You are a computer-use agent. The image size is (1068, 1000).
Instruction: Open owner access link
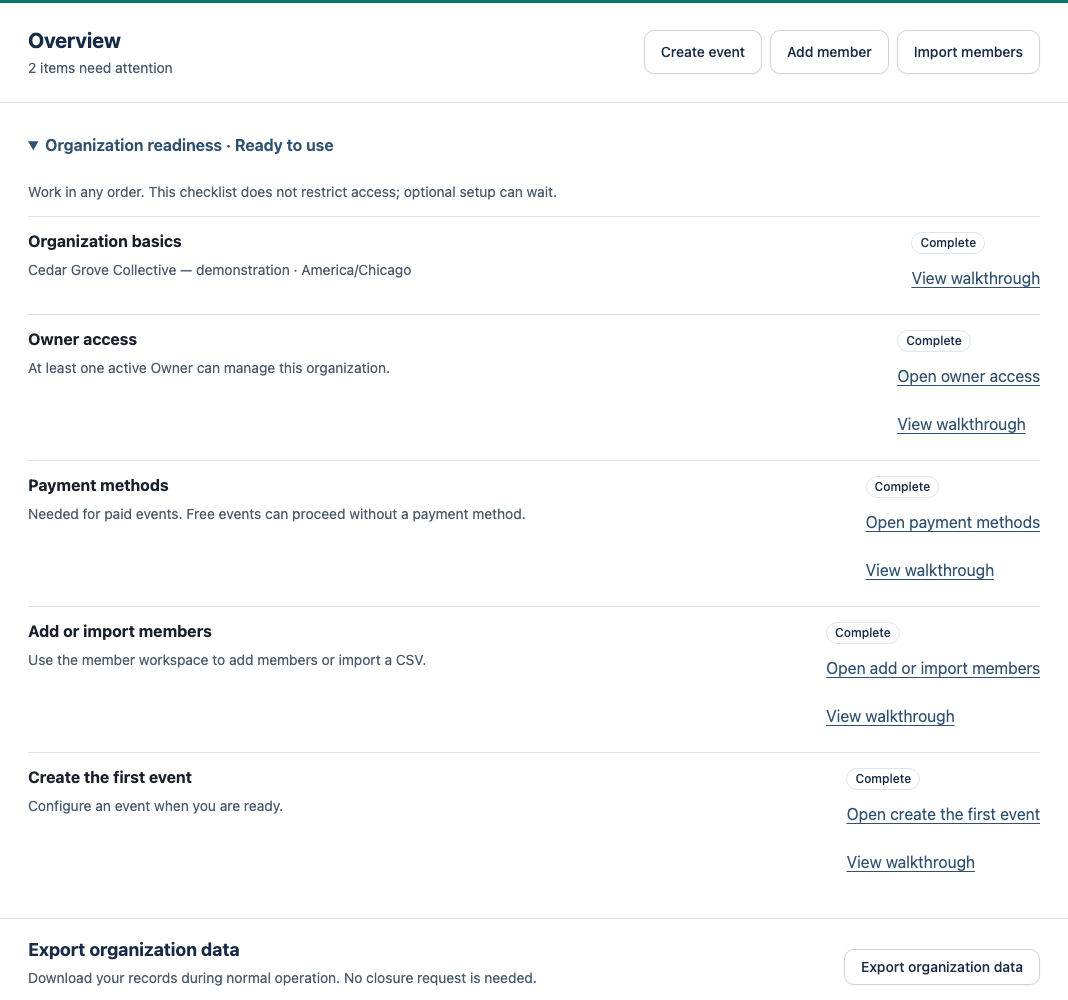[968, 376]
